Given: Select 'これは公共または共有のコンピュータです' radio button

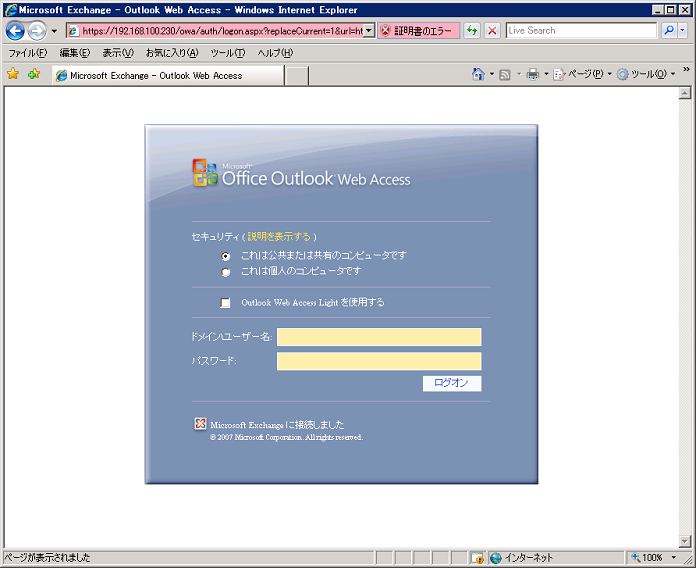Looking at the screenshot, I should (x=226, y=256).
